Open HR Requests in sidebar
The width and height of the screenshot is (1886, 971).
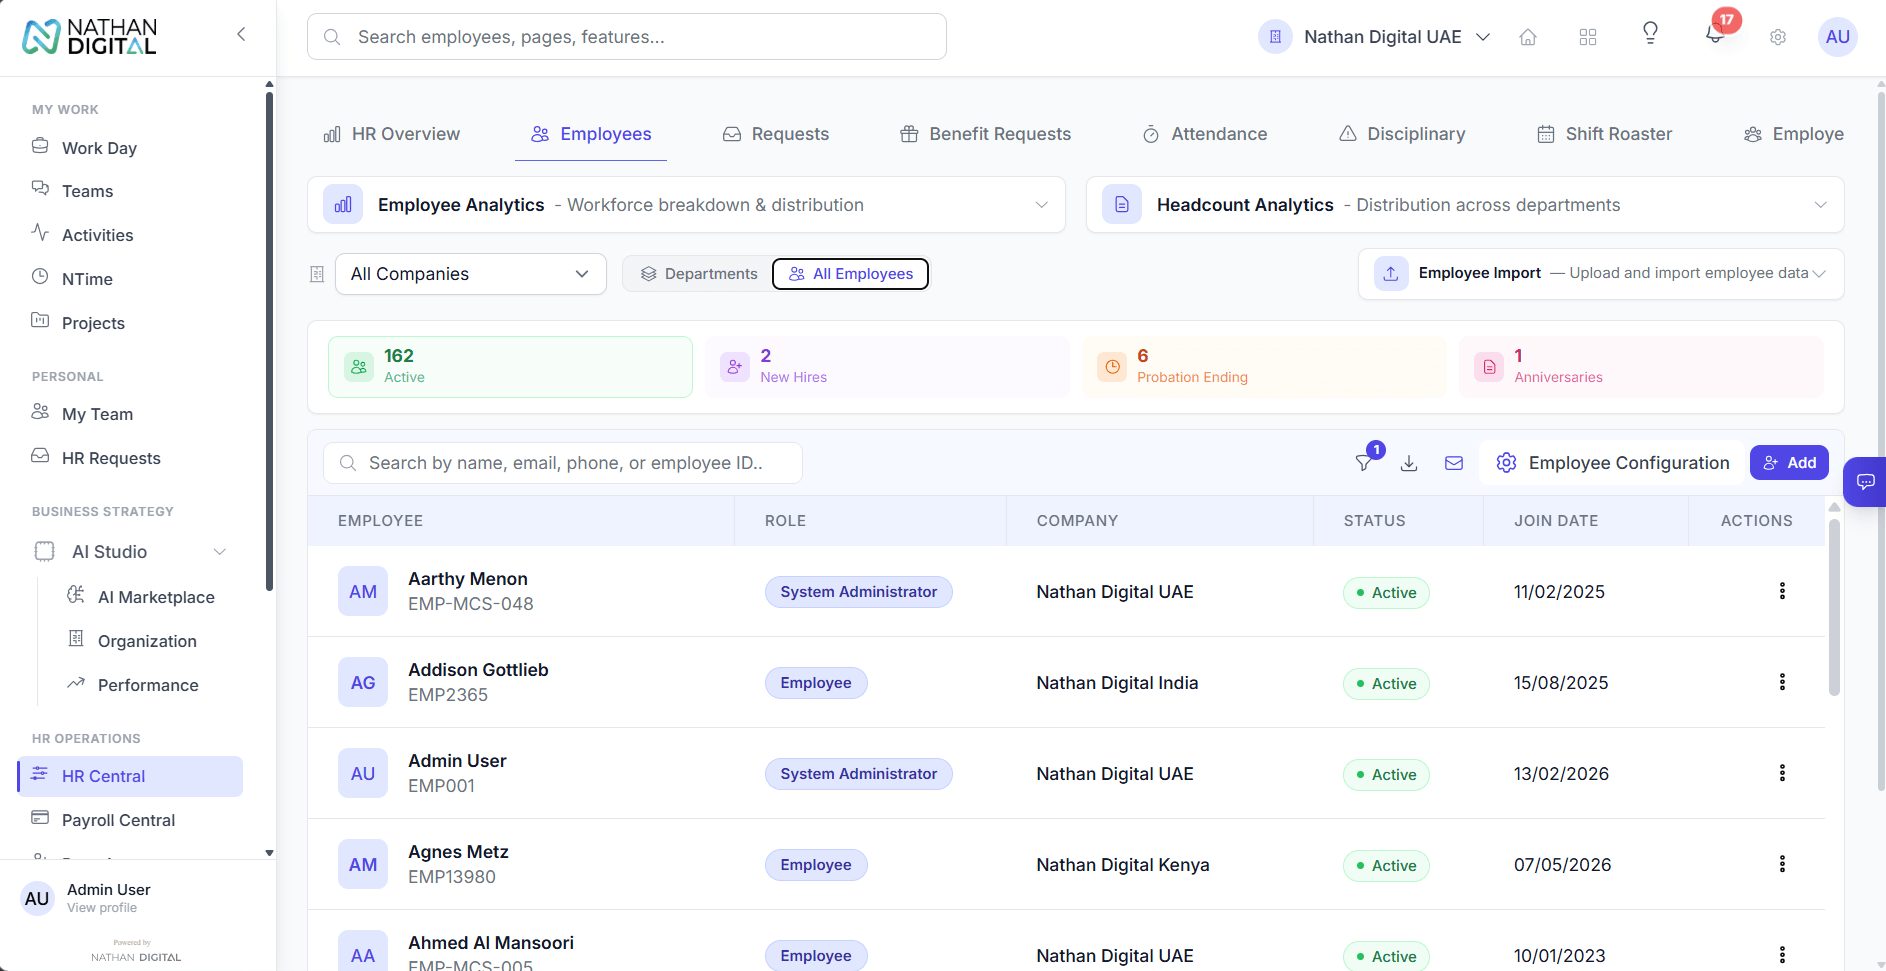(130, 458)
